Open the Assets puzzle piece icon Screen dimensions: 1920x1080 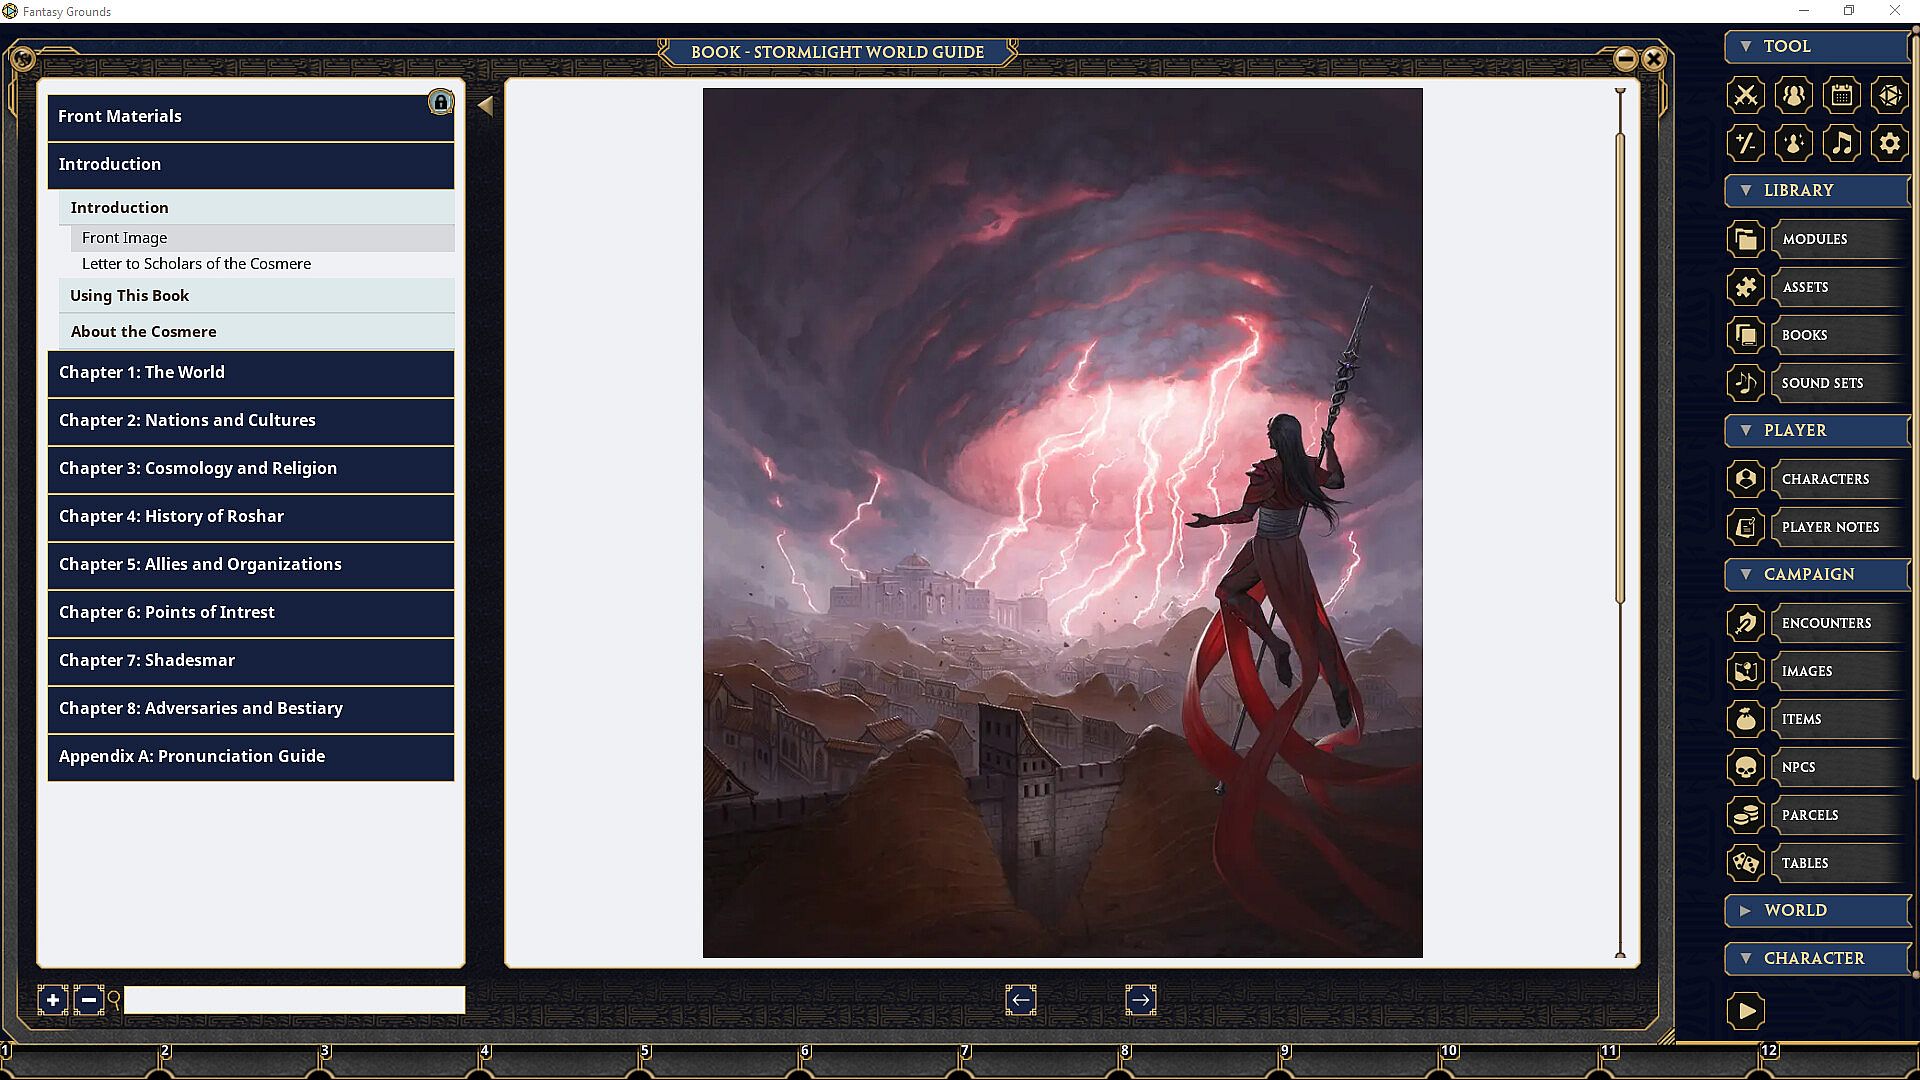pos(1745,287)
